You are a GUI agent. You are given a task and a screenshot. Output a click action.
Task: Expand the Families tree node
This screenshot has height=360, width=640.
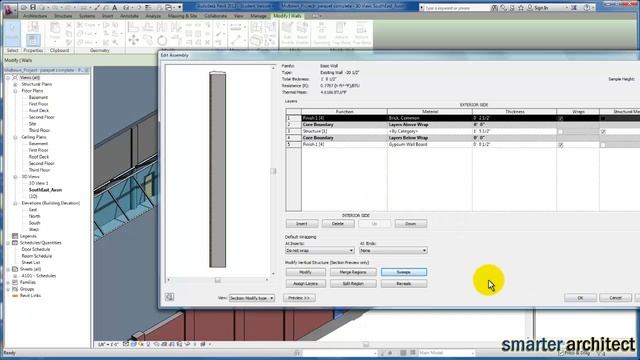8,282
